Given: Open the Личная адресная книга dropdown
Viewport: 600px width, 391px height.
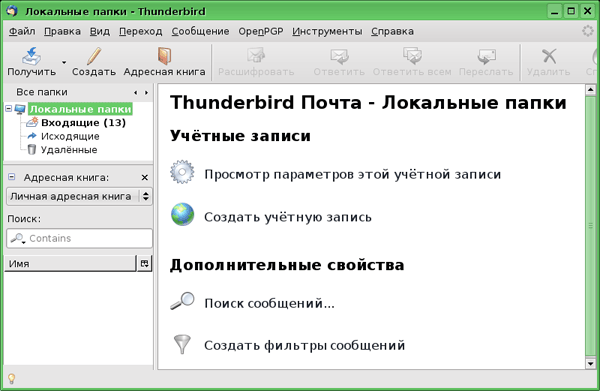Looking at the screenshot, I should 79,196.
